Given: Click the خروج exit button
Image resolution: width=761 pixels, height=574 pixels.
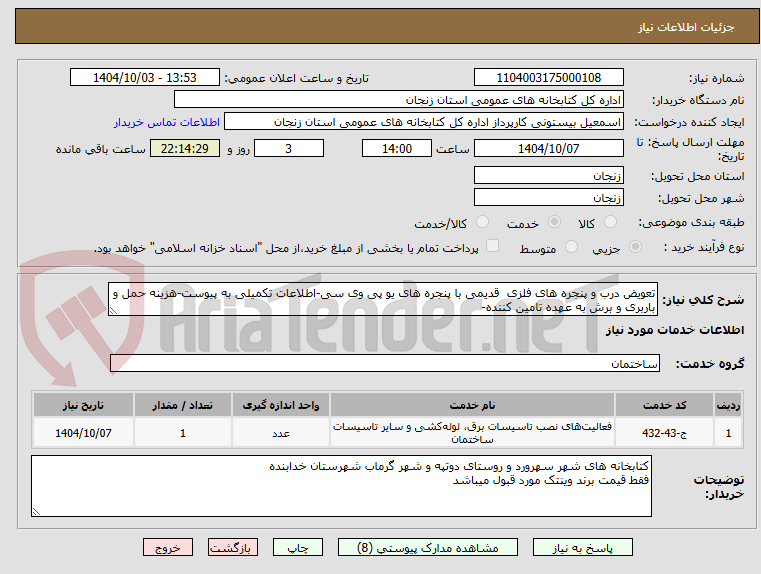Looking at the screenshot, I should click(167, 547).
